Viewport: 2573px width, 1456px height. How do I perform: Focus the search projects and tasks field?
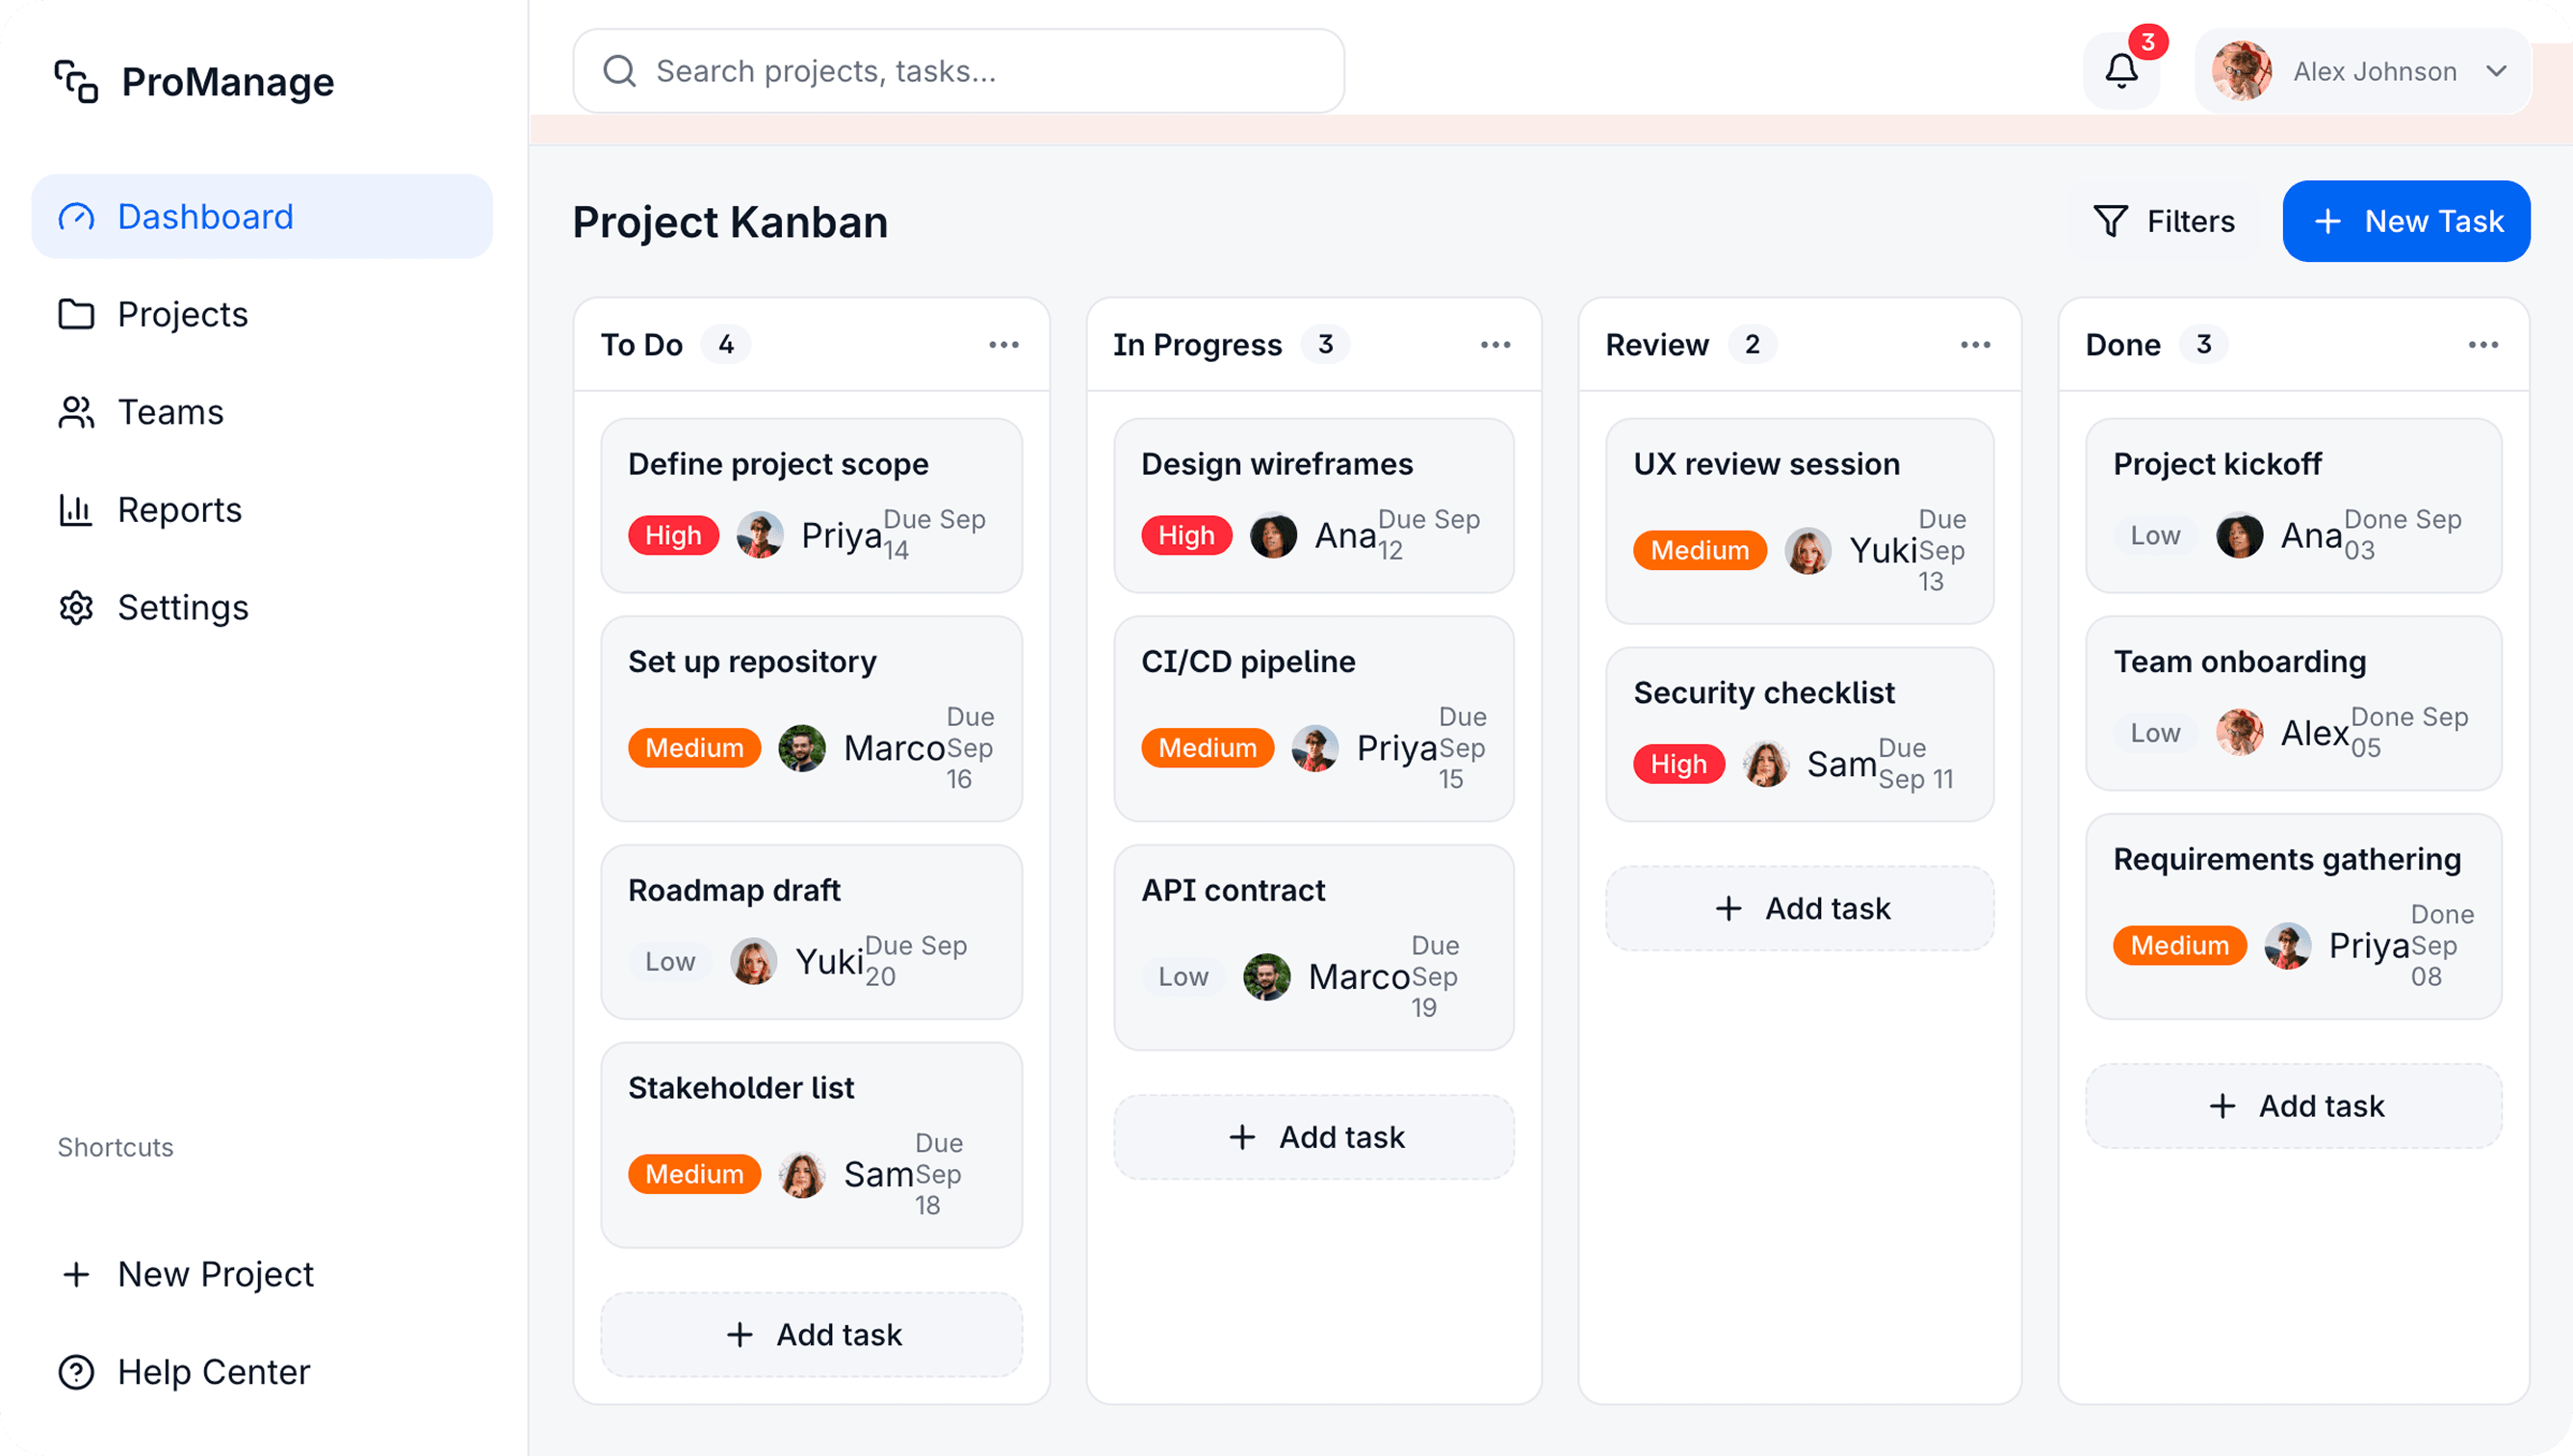(958, 71)
